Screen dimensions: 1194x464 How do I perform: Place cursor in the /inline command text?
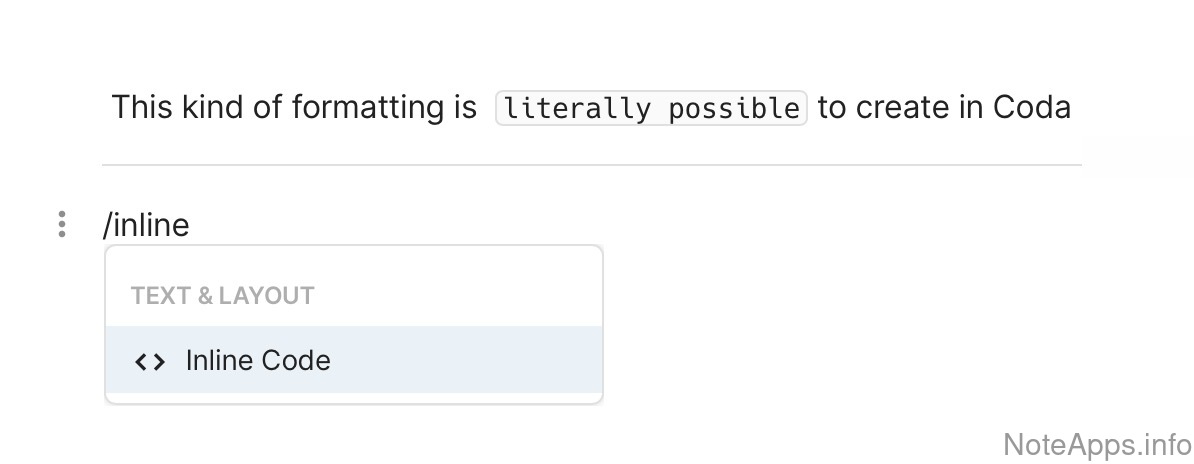(146, 225)
